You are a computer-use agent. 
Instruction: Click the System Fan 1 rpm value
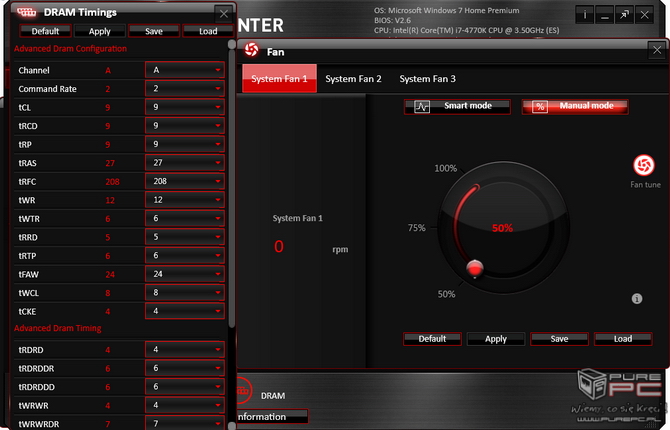tap(279, 247)
